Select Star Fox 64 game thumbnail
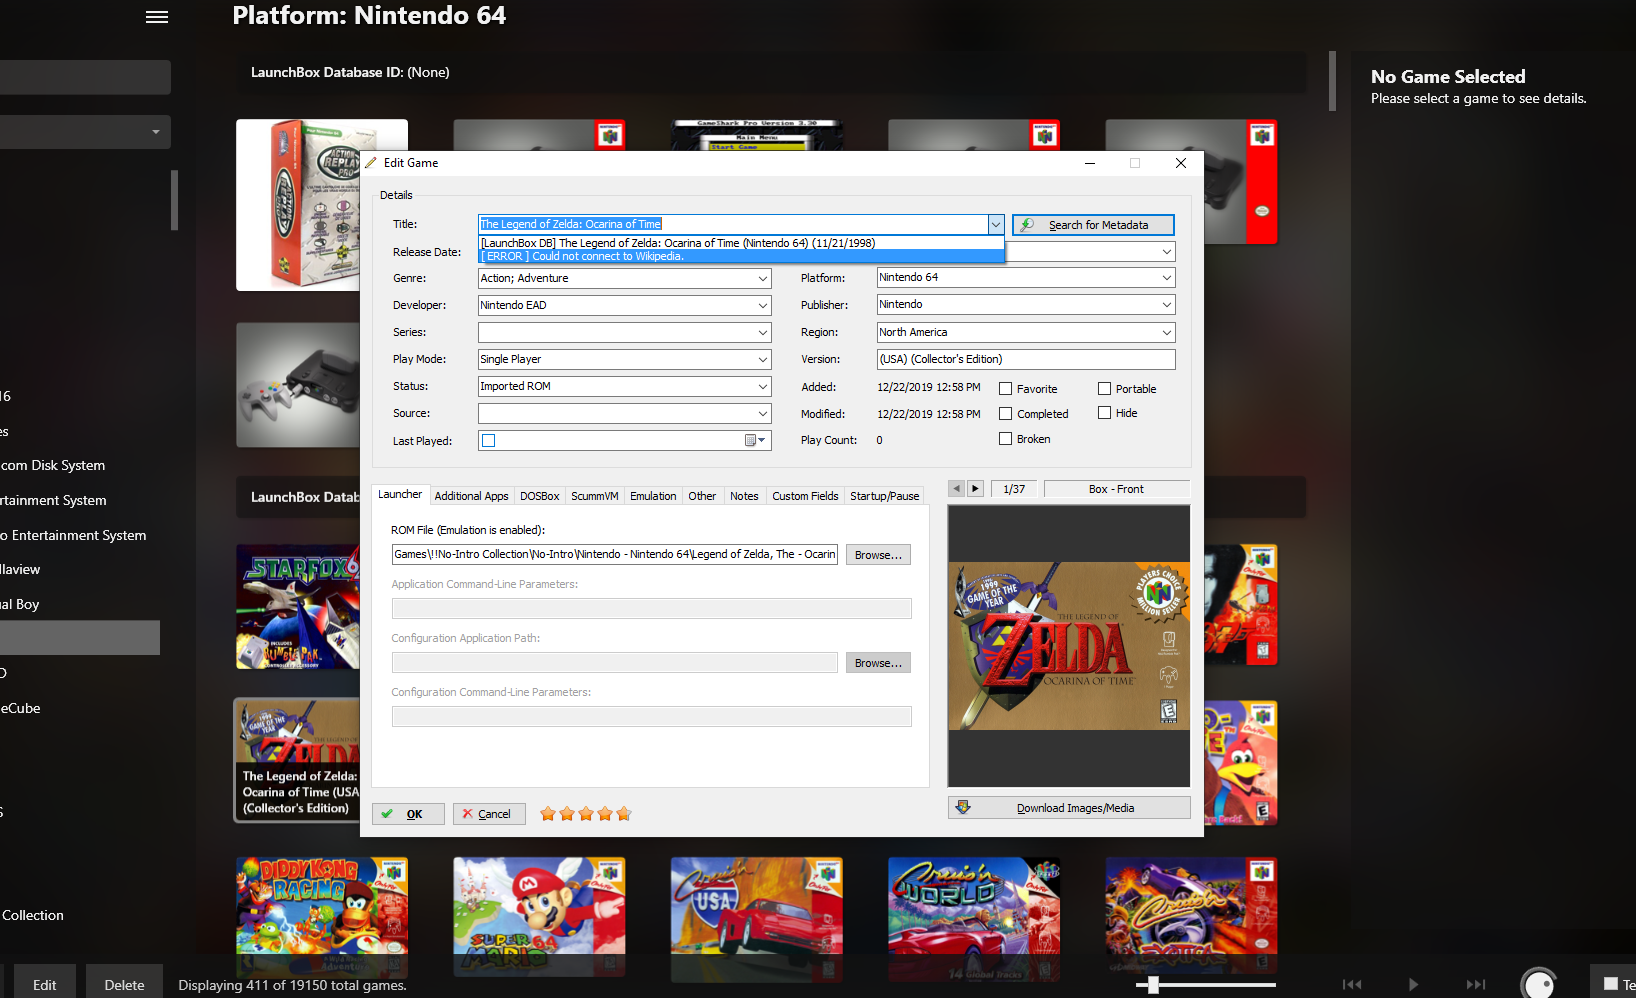 (x=298, y=607)
